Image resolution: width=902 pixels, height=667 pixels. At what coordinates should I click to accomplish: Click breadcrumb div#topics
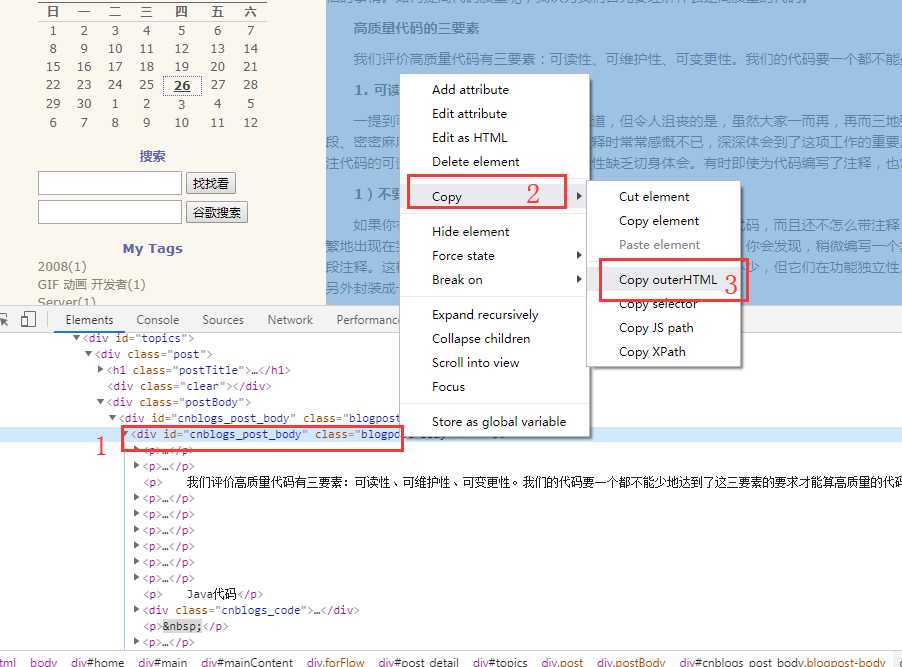click(500, 662)
